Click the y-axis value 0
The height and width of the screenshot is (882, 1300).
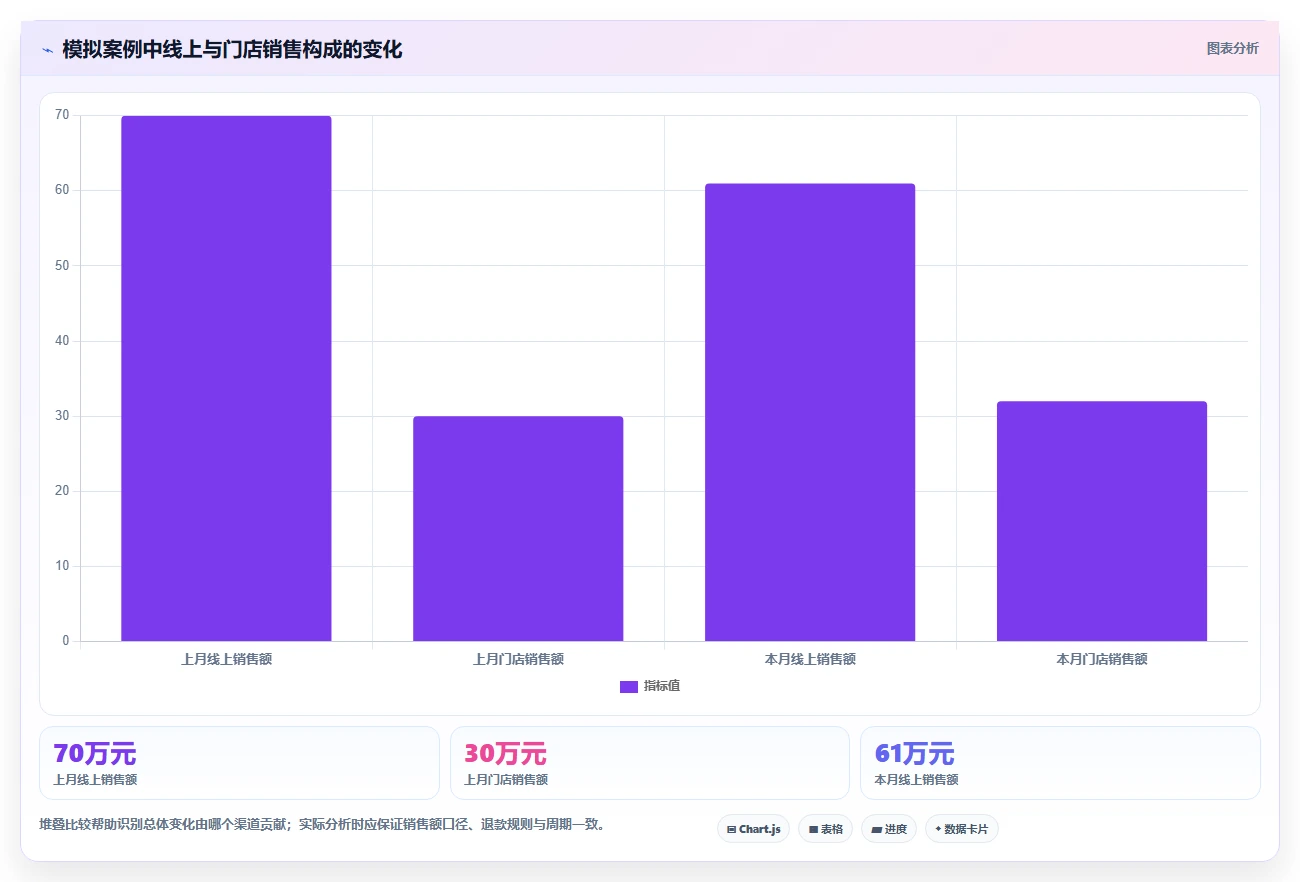(x=66, y=641)
